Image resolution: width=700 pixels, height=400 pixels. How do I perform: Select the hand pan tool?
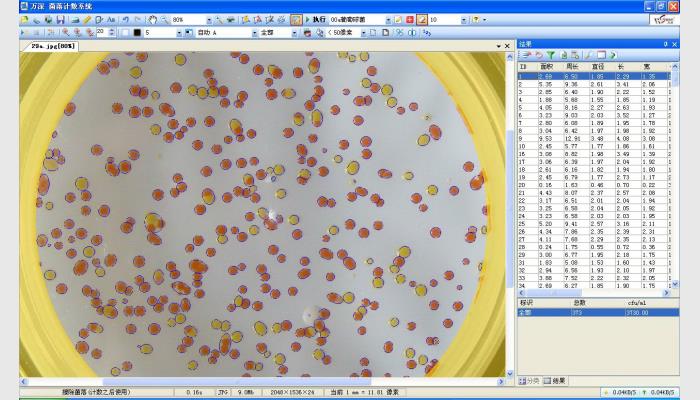[152, 19]
